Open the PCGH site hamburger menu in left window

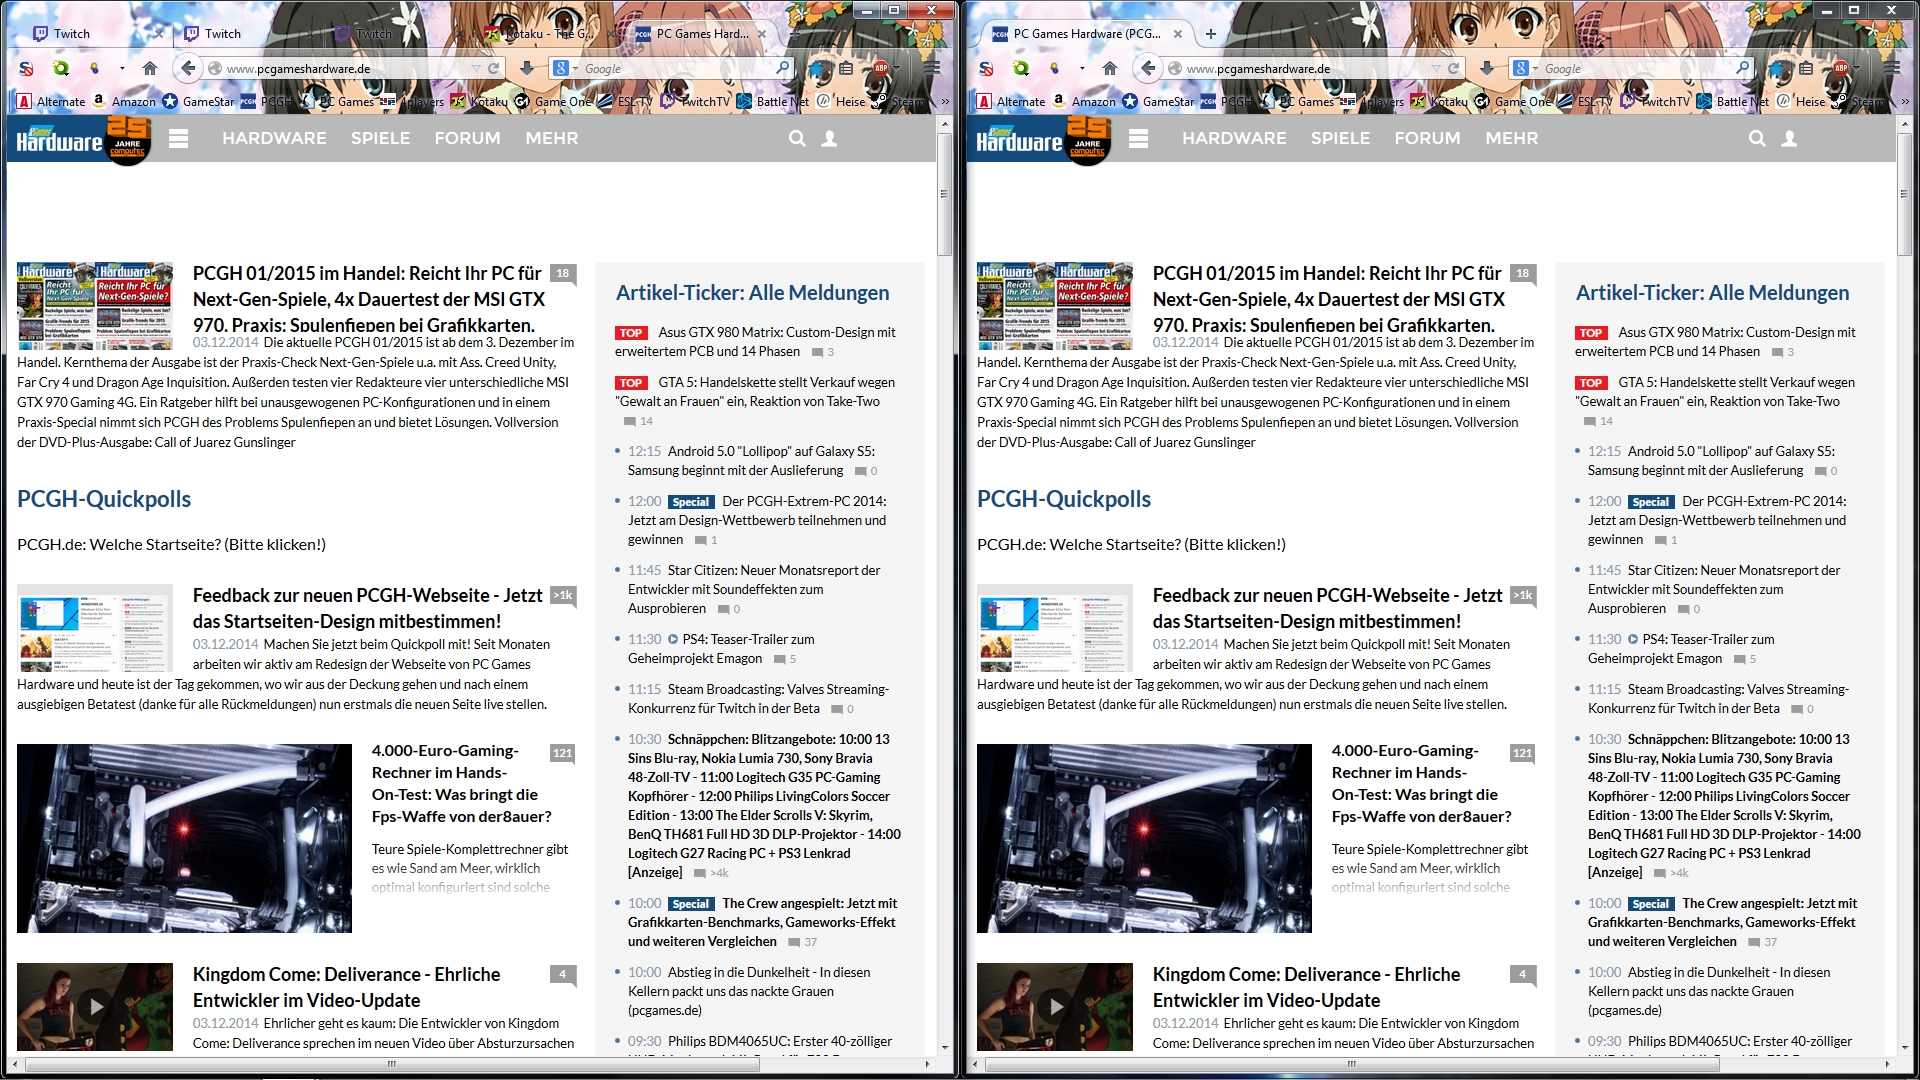[x=179, y=139]
